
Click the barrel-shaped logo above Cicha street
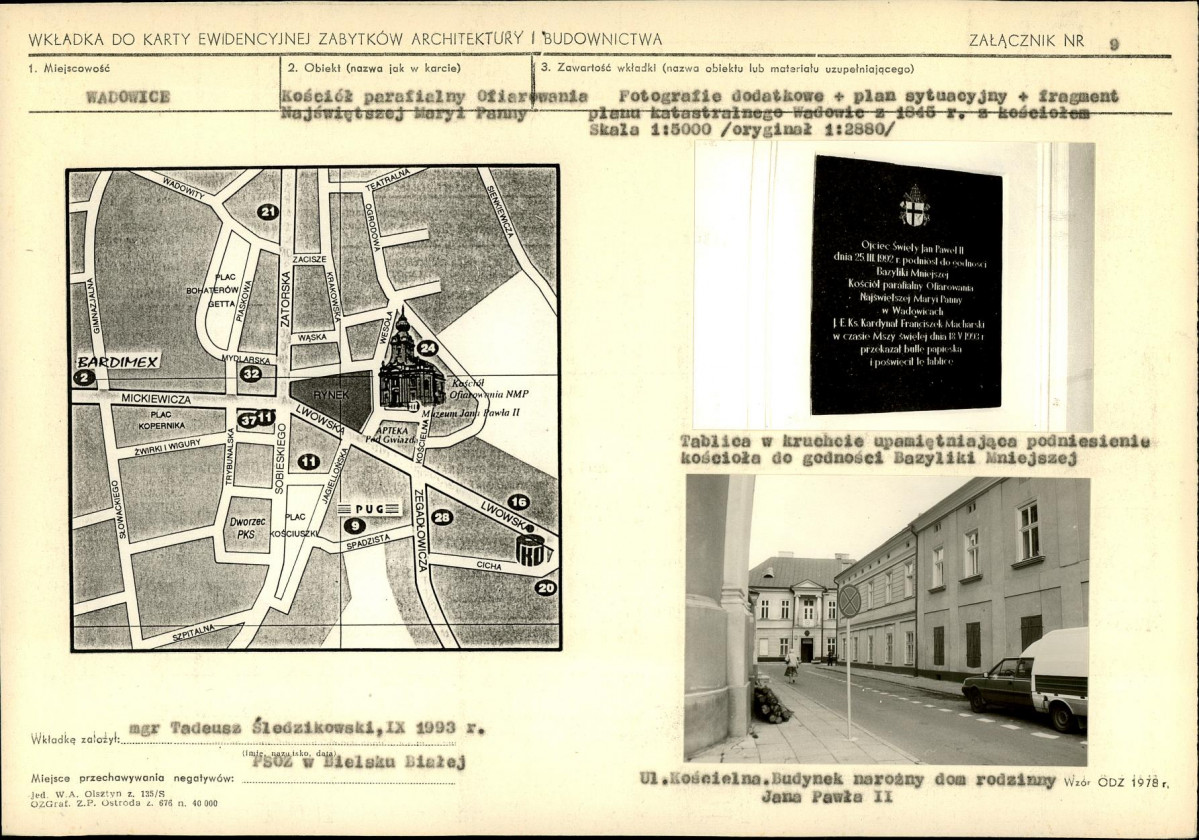point(530,548)
